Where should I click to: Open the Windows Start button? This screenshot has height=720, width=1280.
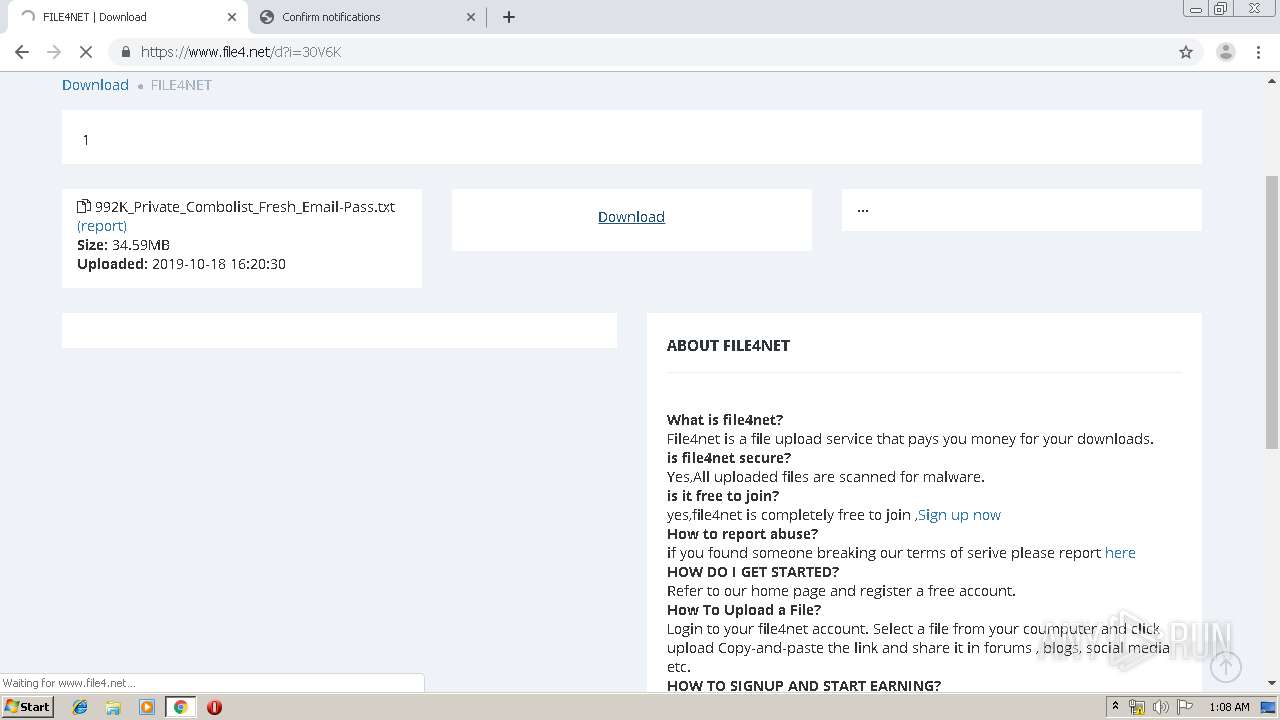click(28, 707)
